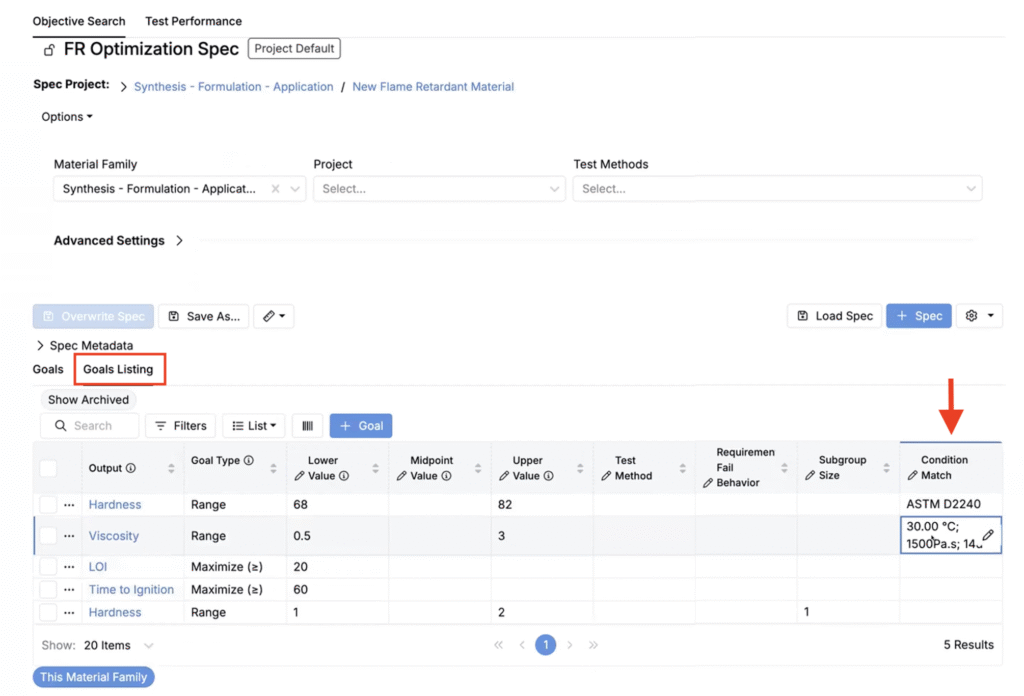Viewport: 1024px width, 696px height.
Task: Open the Test Performance tab
Action: click(x=193, y=21)
